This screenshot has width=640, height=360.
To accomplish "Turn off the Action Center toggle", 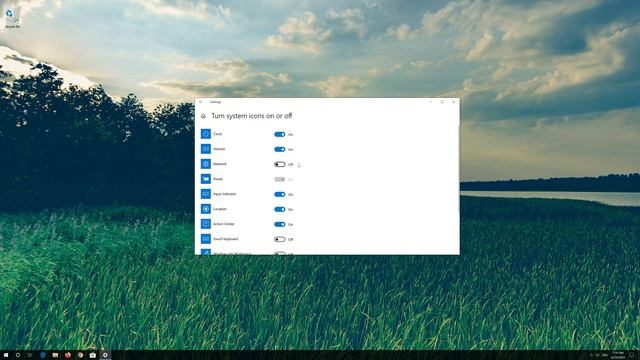I will [x=280, y=224].
